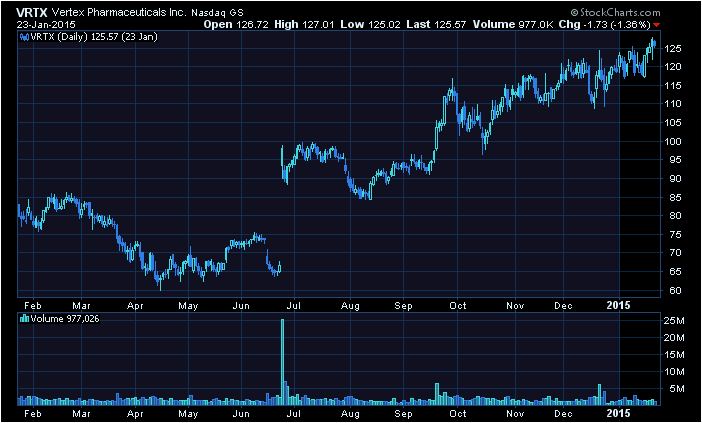The height and width of the screenshot is (423, 702).
Task: Click the date 23-Jan-2015
Action: pos(46,25)
